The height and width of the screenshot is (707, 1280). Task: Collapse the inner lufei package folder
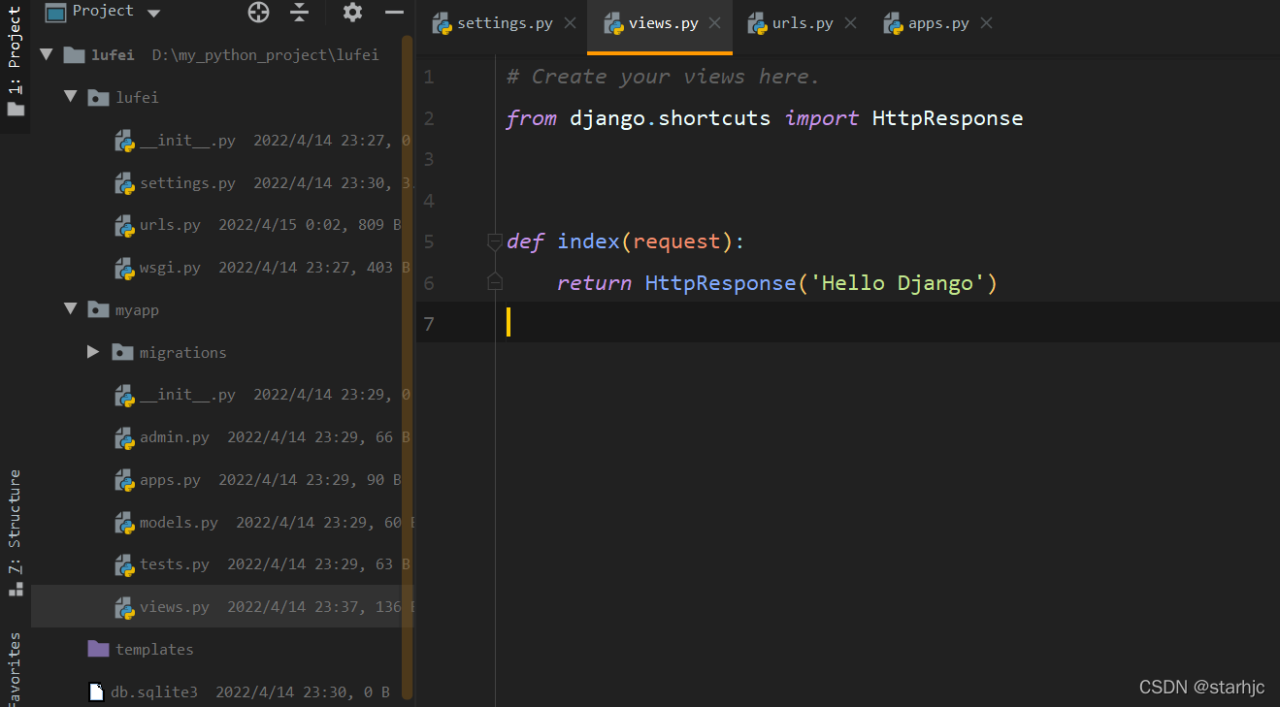click(x=70, y=97)
